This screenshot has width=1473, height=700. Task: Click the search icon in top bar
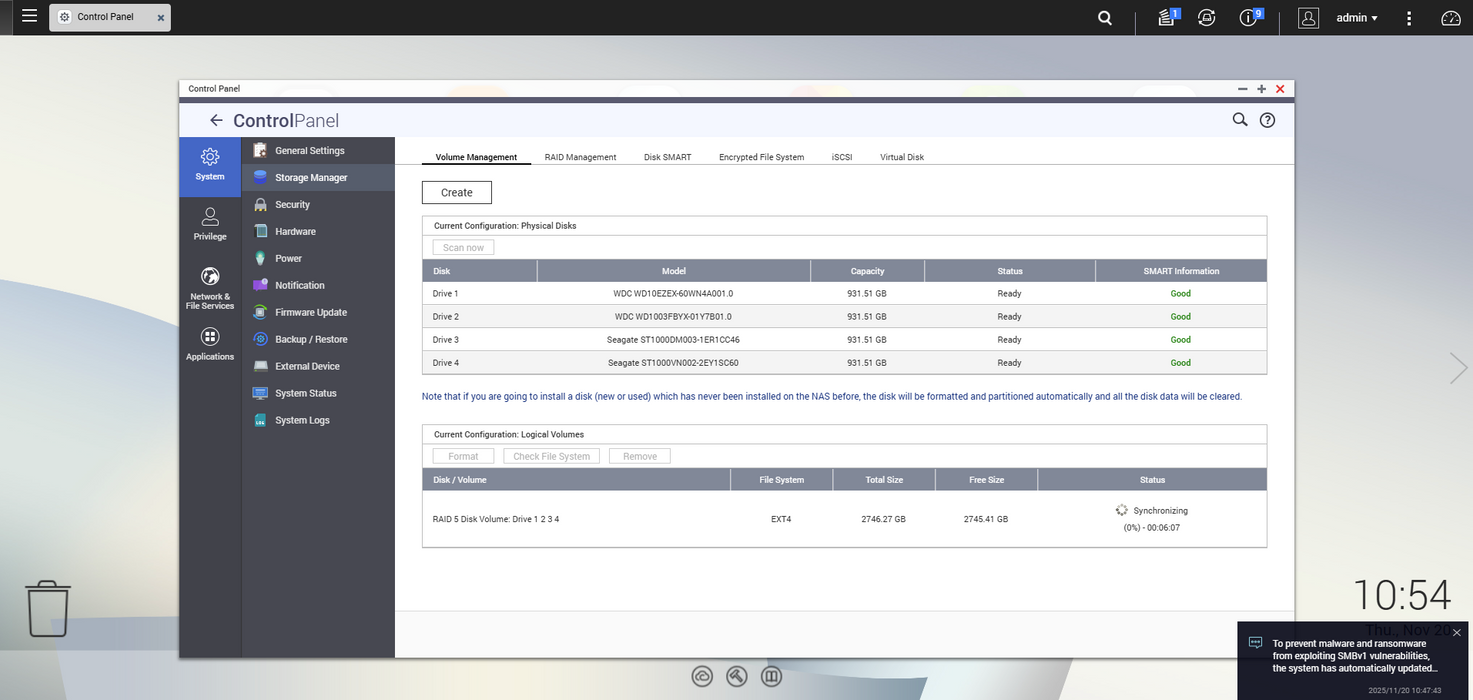(x=1105, y=18)
